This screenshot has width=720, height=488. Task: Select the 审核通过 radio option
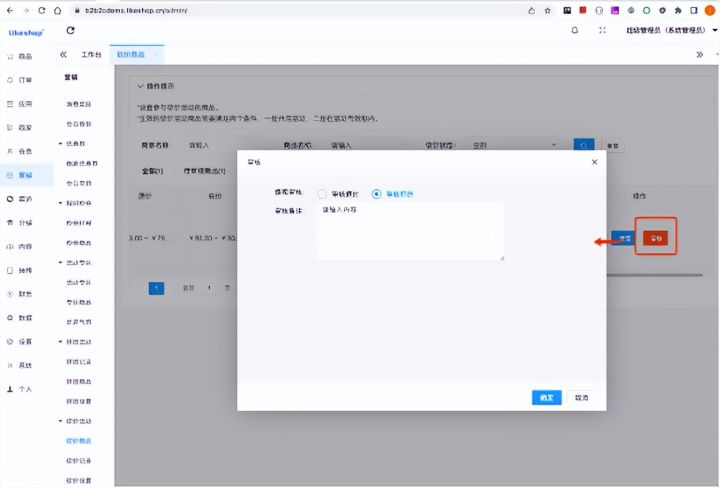click(x=338, y=194)
